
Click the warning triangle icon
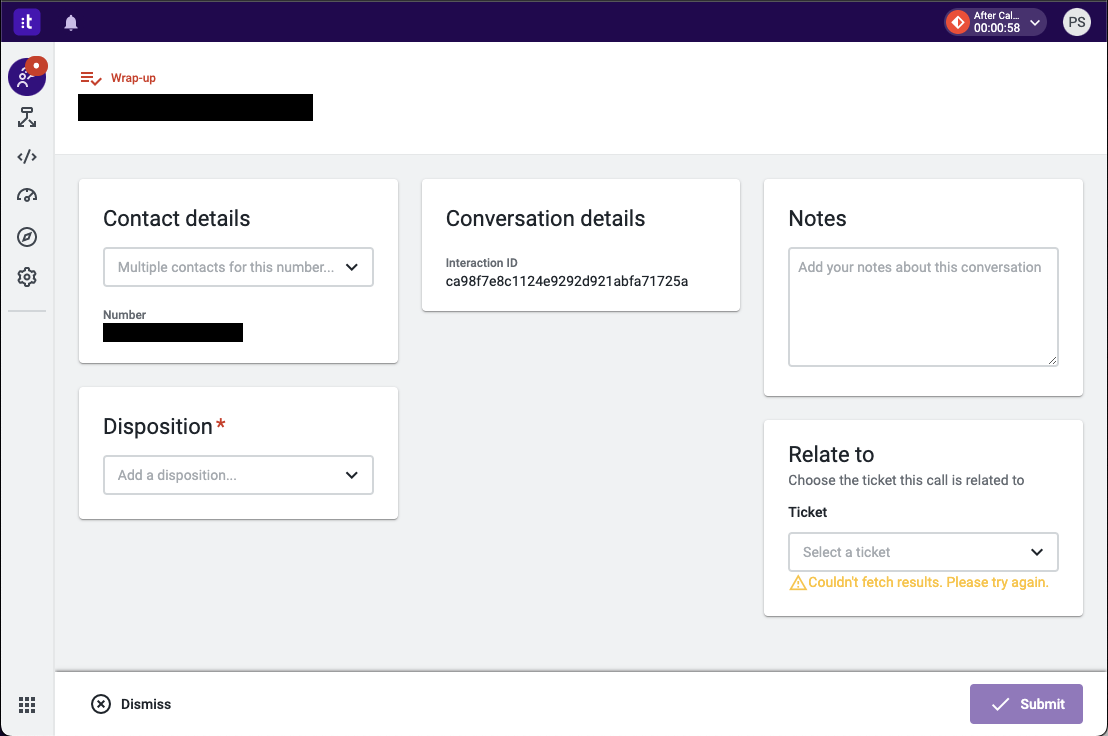tap(798, 583)
